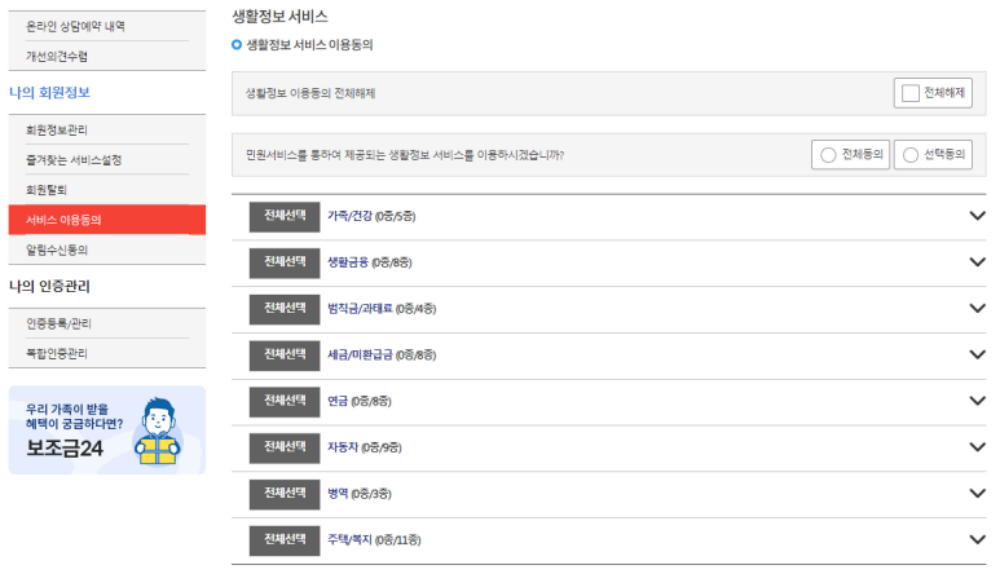The image size is (1000, 574).
Task: Click the 나의 인증관리 section heading
Action: click(50, 286)
